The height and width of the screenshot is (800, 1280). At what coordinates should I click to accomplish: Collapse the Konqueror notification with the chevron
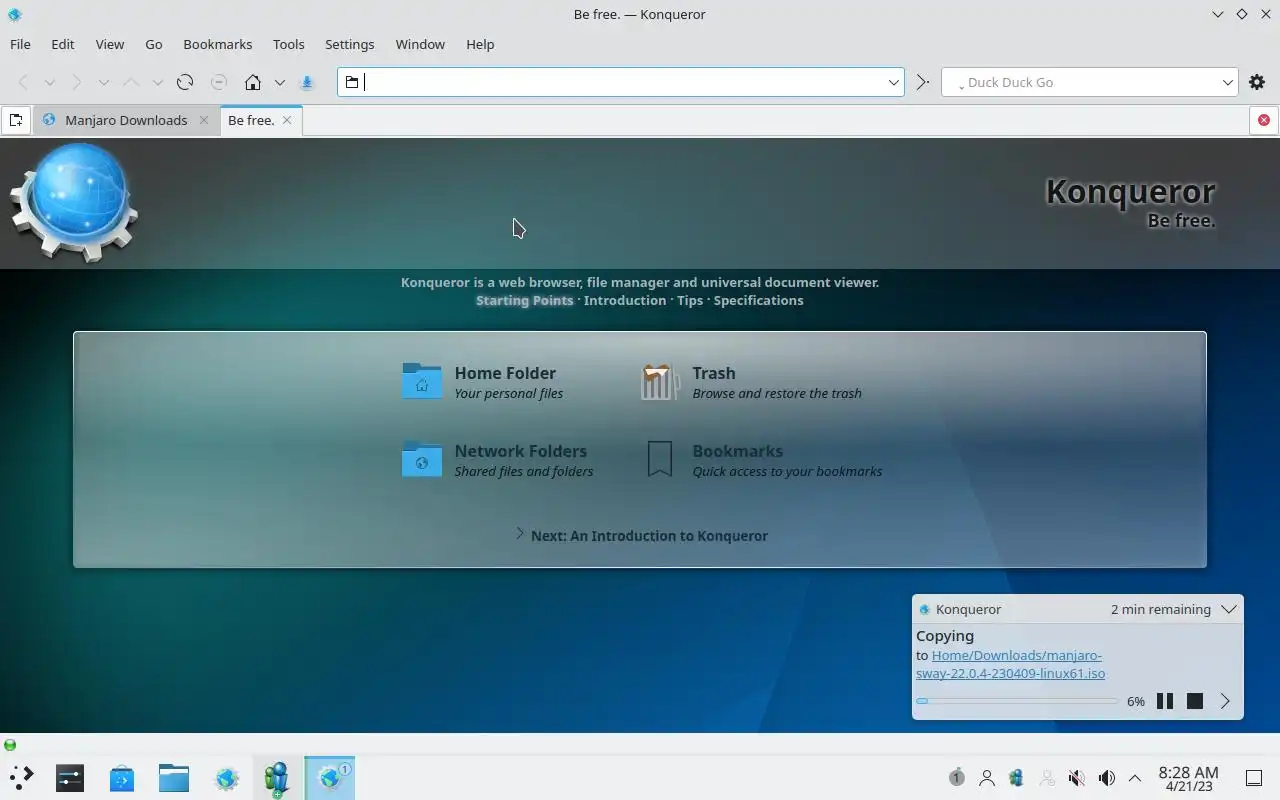(1229, 609)
